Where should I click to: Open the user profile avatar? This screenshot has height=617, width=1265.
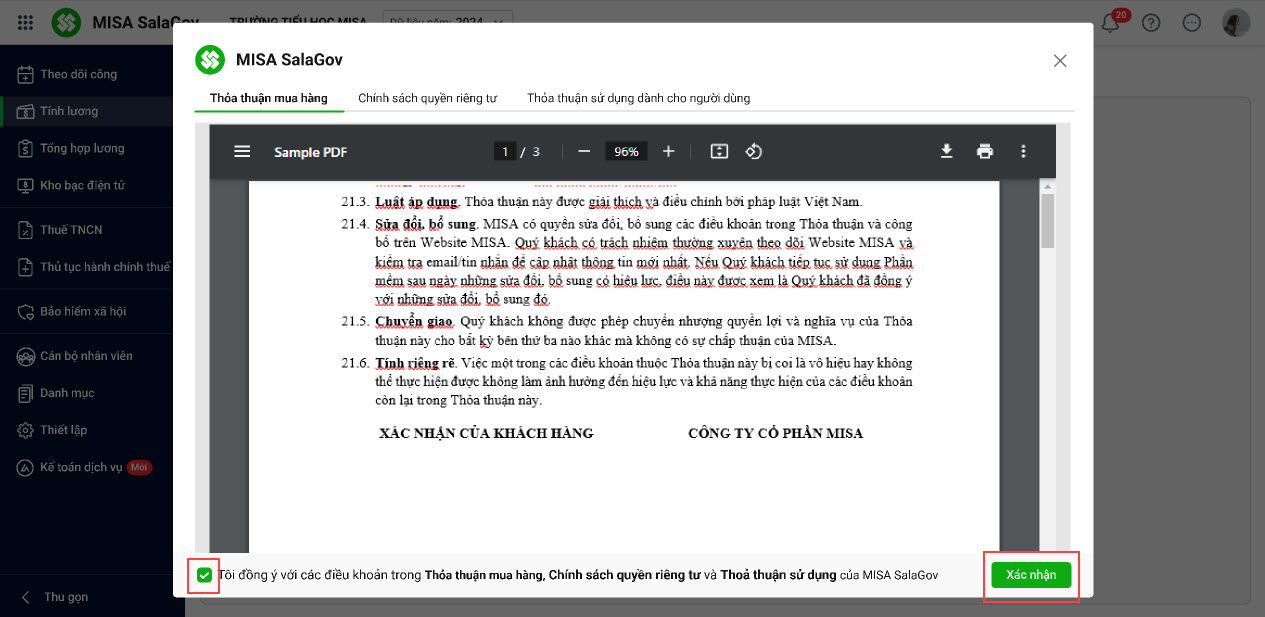(1236, 23)
